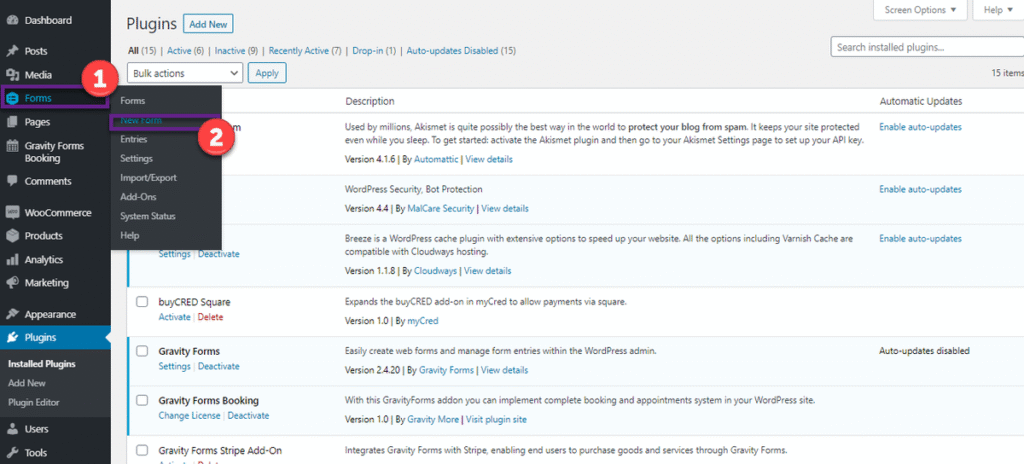Click the Analytics bar chart icon

point(12,260)
